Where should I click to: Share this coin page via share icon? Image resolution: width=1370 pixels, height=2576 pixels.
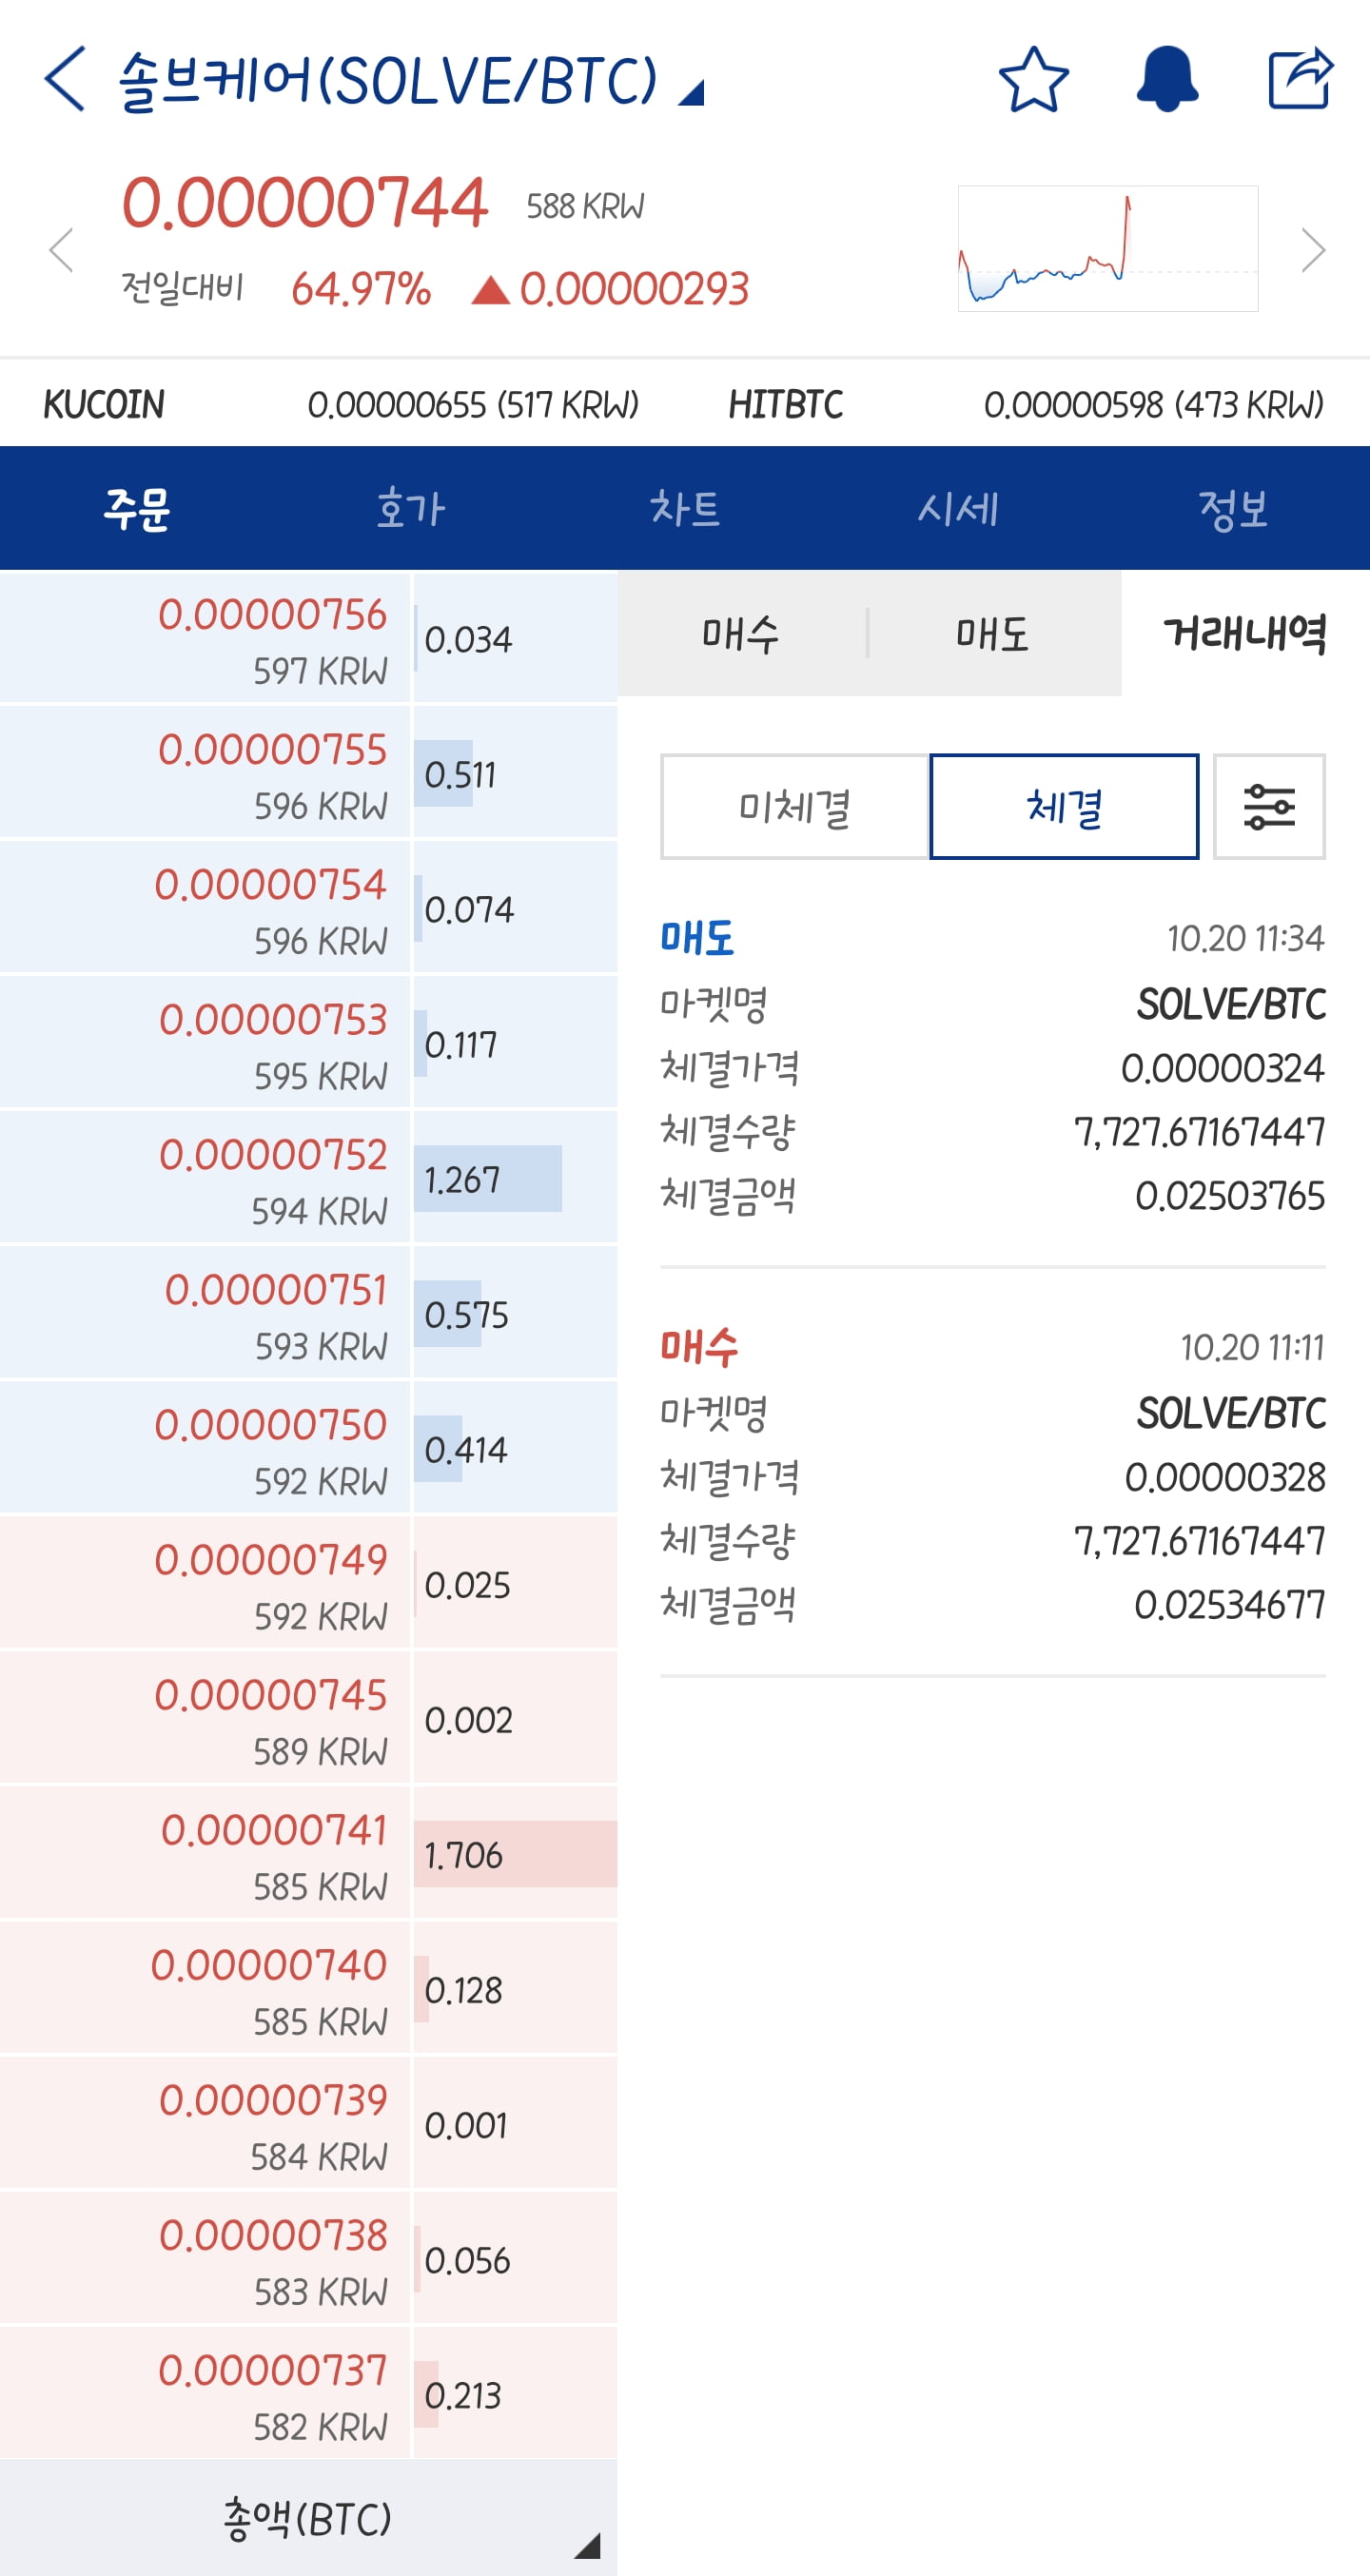pyautogui.click(x=1300, y=79)
